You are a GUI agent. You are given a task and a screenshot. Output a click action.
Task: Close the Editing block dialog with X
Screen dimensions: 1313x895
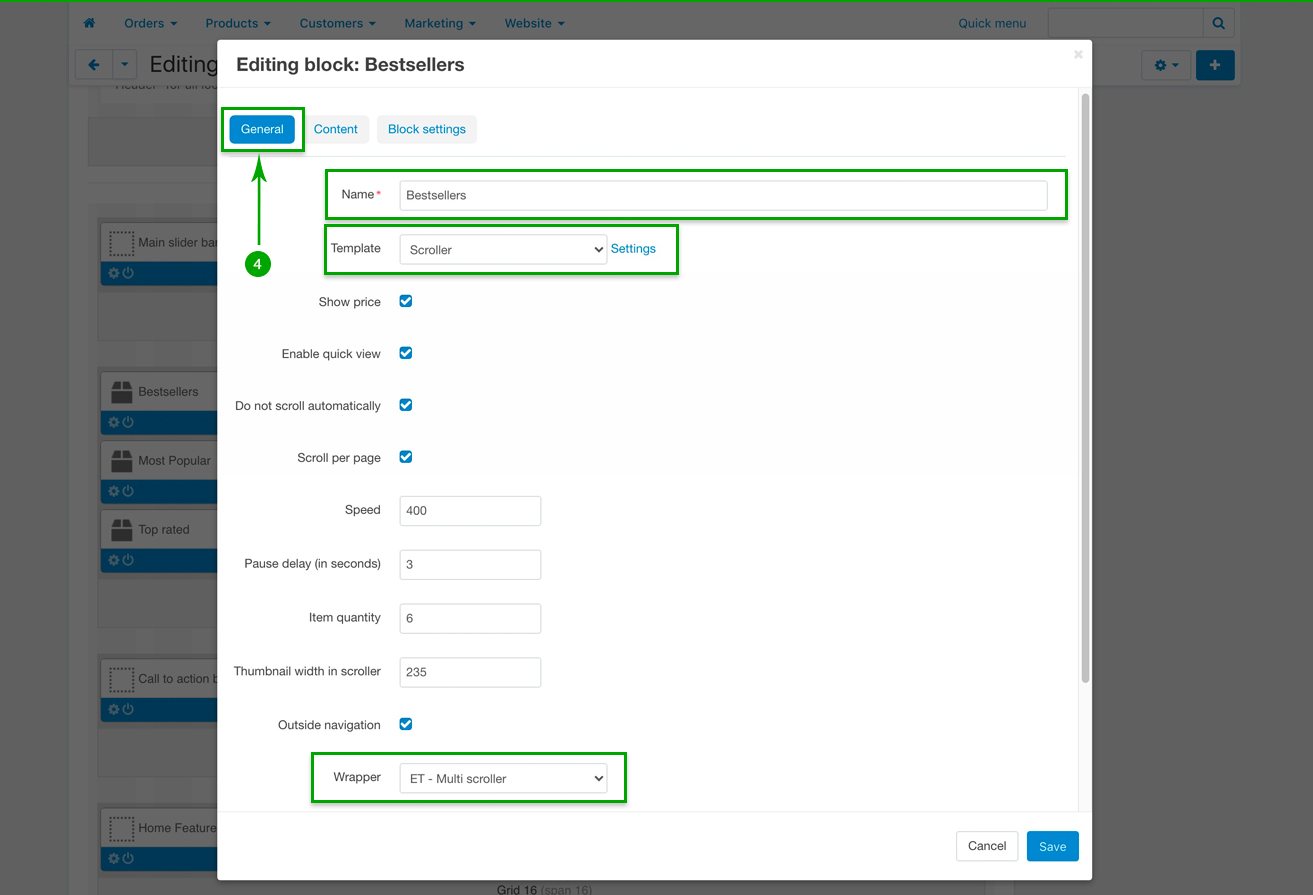point(1078,55)
